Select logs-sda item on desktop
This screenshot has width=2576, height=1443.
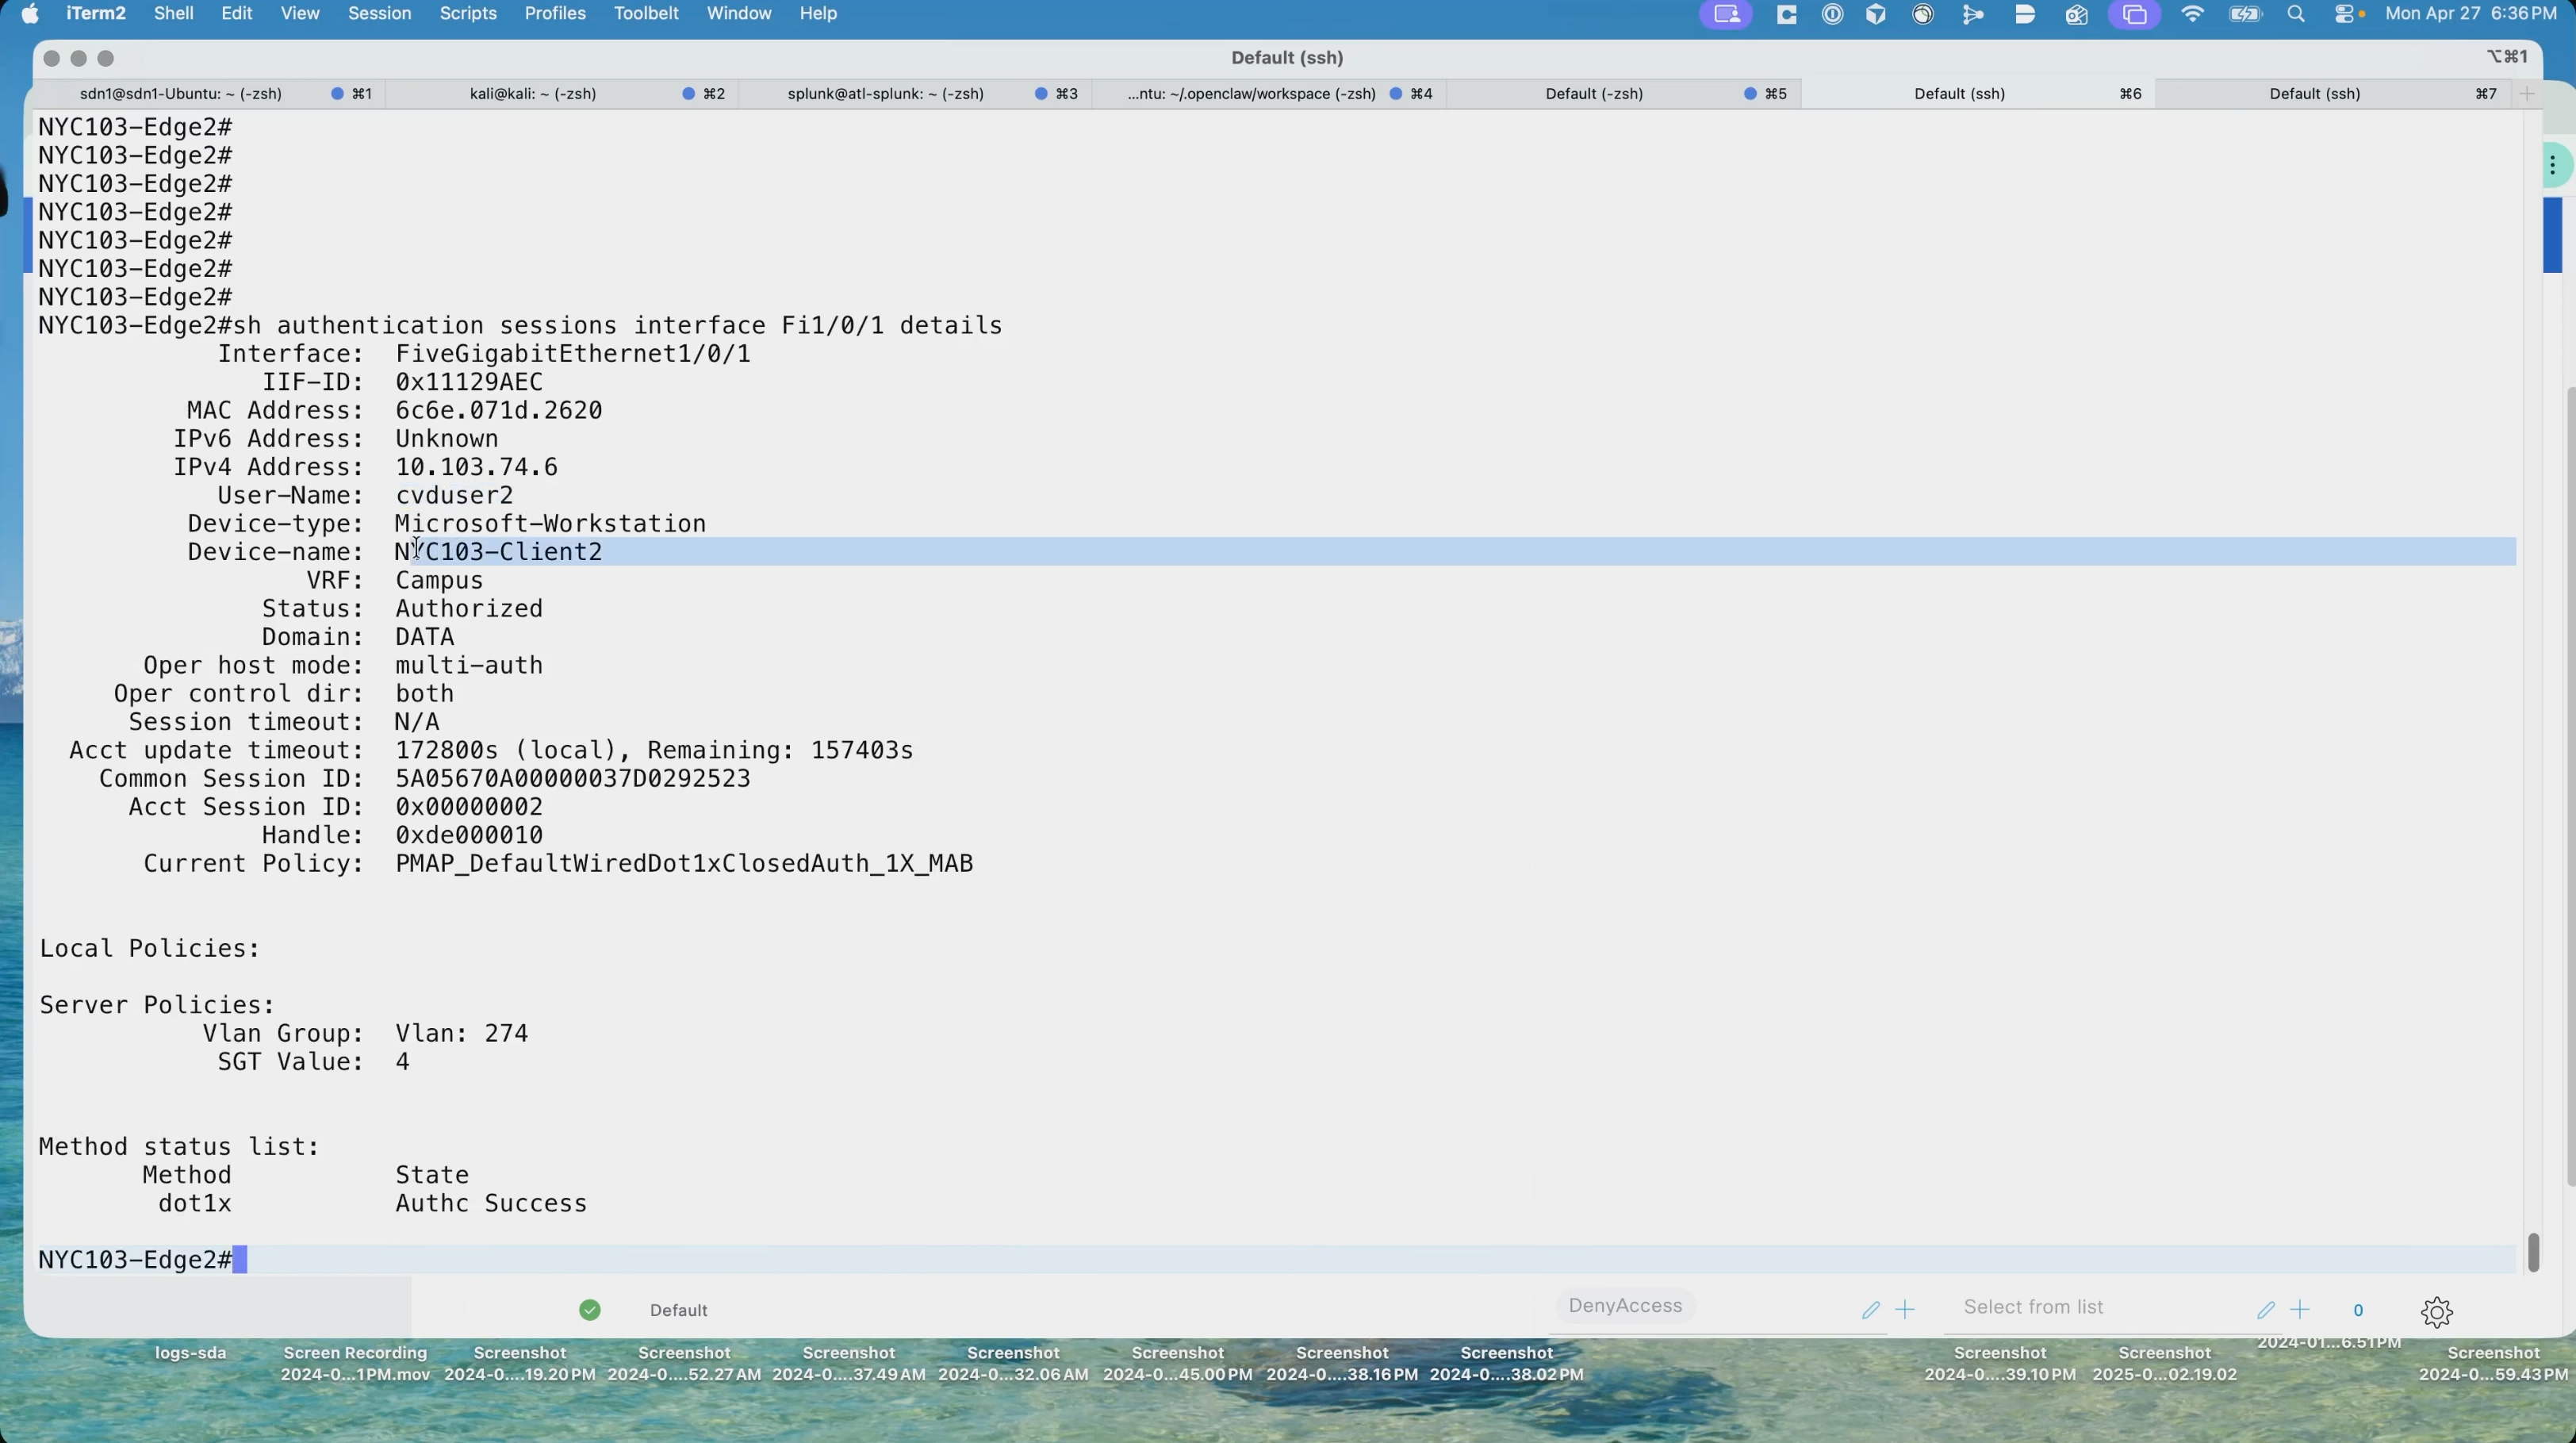[x=190, y=1352]
